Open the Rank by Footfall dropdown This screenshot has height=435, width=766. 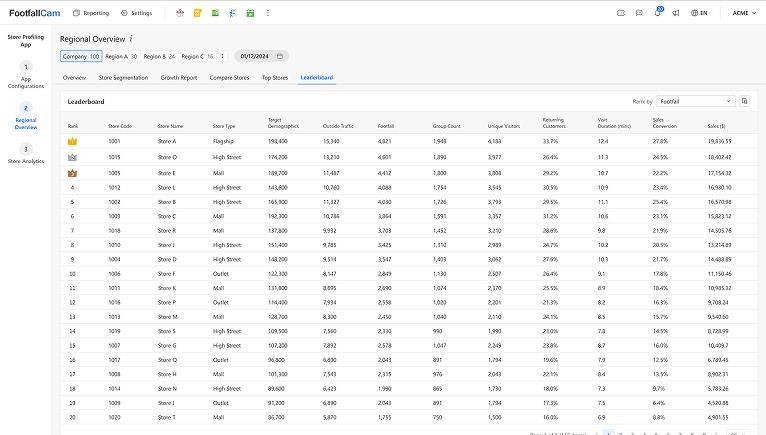(696, 101)
